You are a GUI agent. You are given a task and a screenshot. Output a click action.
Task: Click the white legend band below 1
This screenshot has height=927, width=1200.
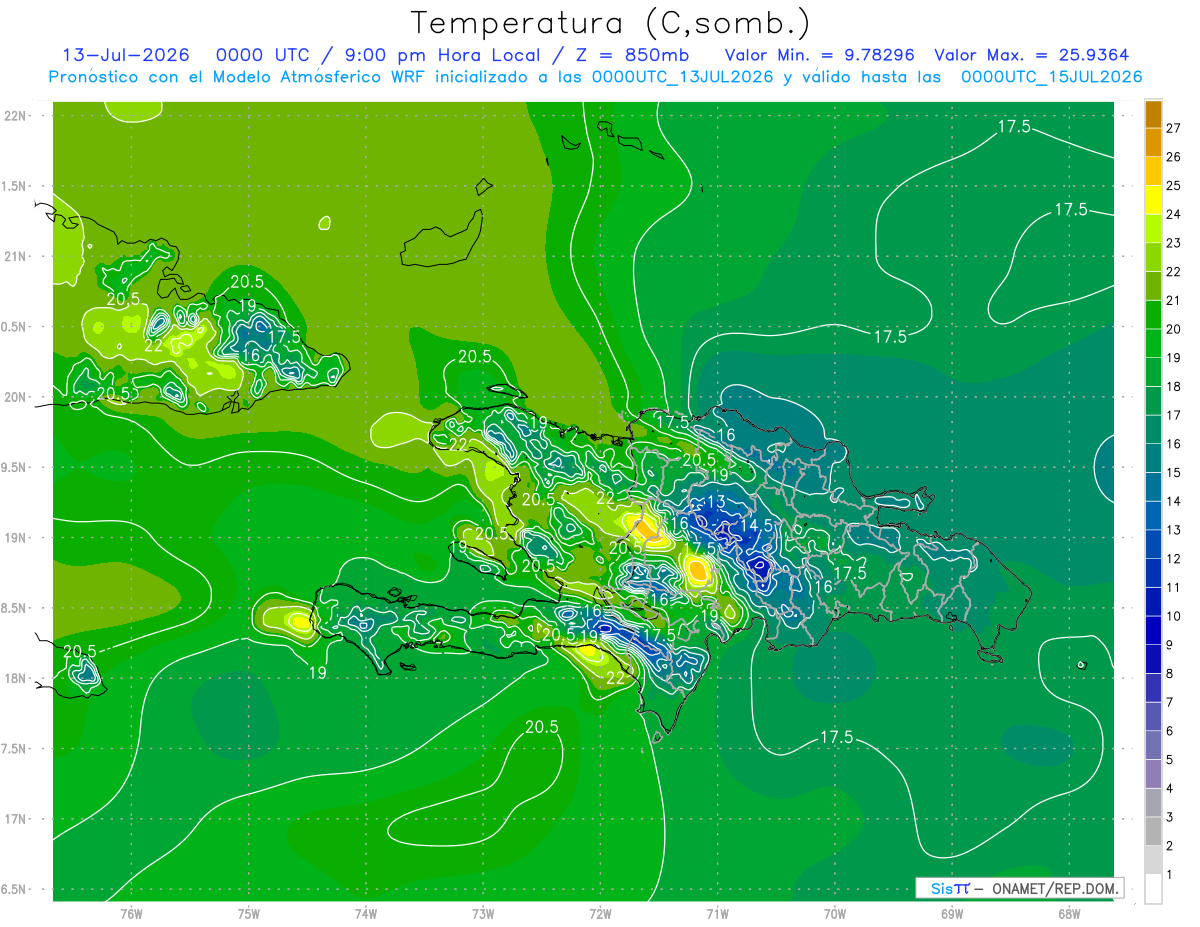pos(1153,889)
